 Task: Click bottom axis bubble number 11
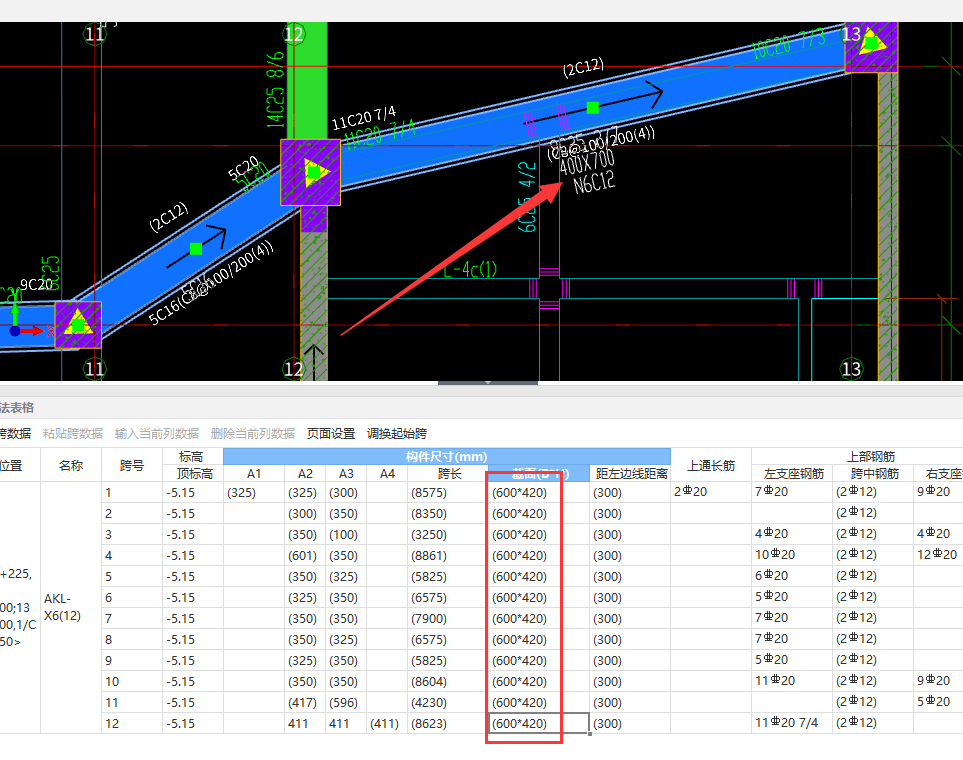95,369
